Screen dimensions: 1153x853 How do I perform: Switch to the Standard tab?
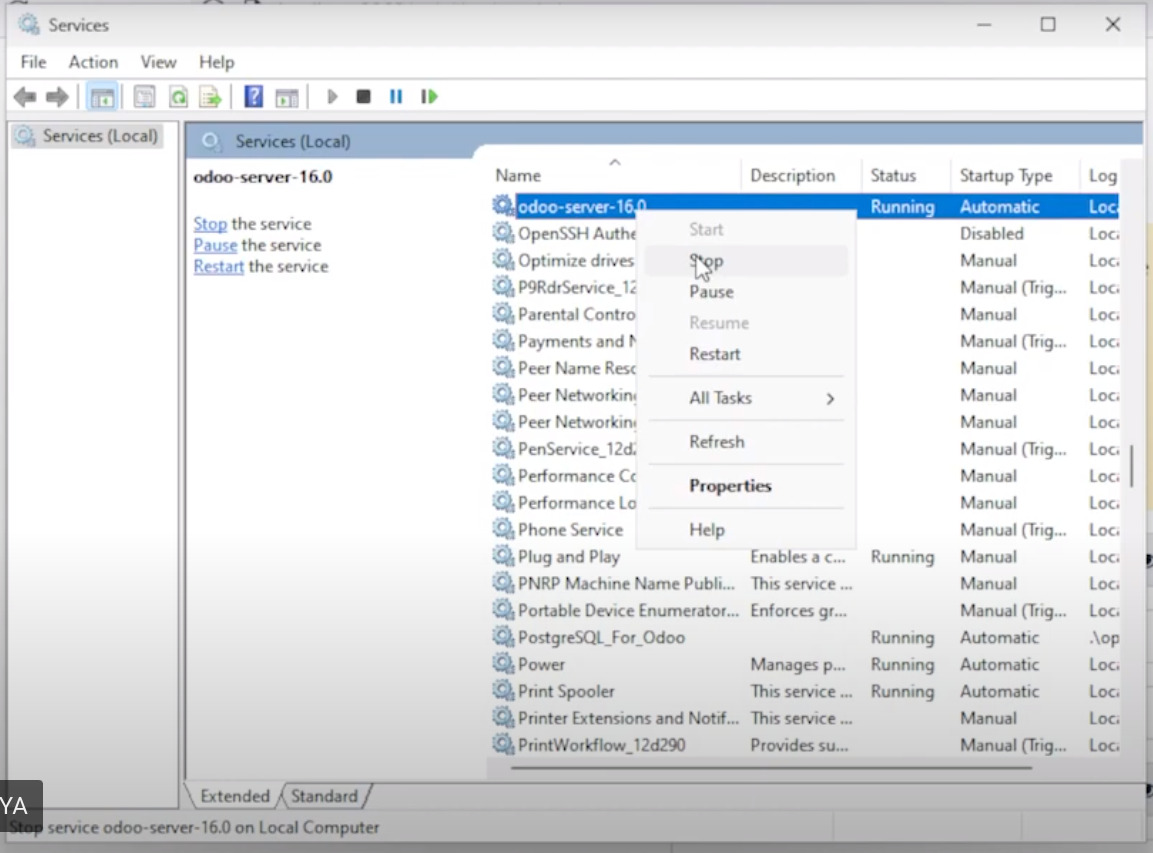(324, 796)
